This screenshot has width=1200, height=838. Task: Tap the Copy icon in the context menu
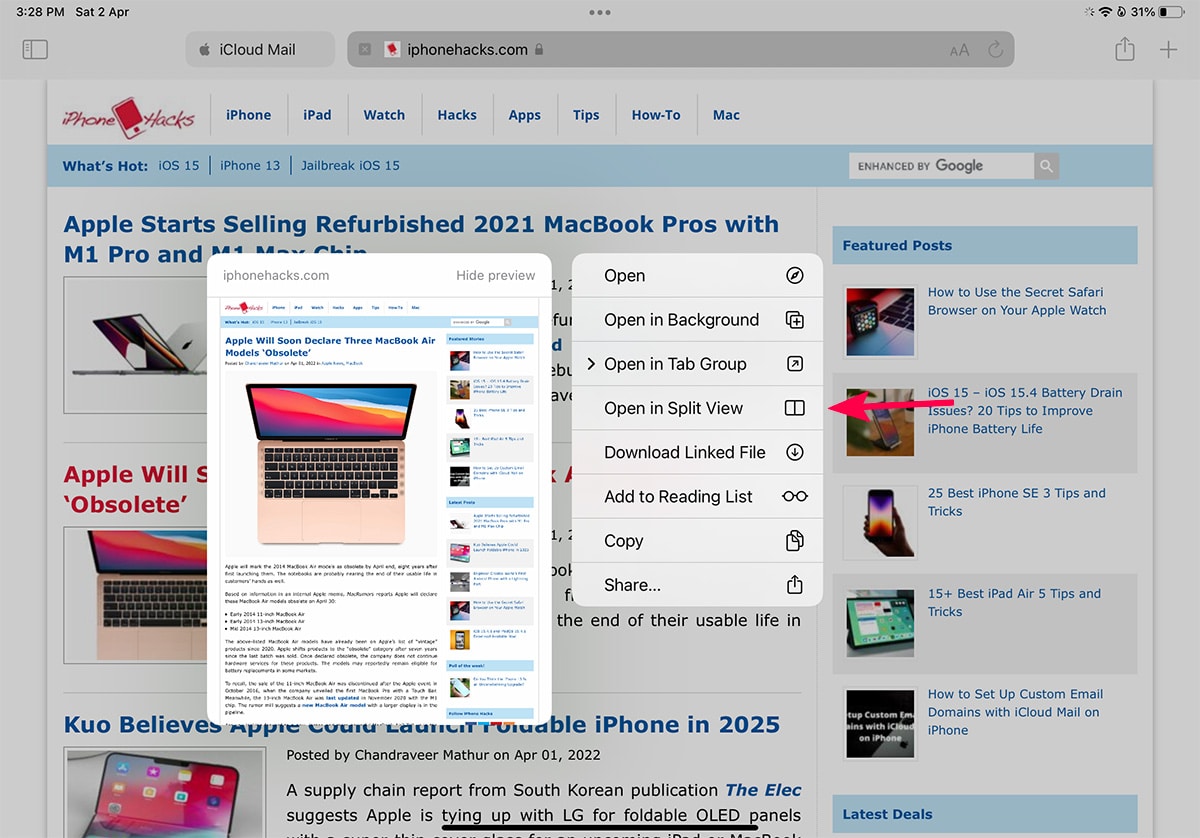tap(794, 540)
